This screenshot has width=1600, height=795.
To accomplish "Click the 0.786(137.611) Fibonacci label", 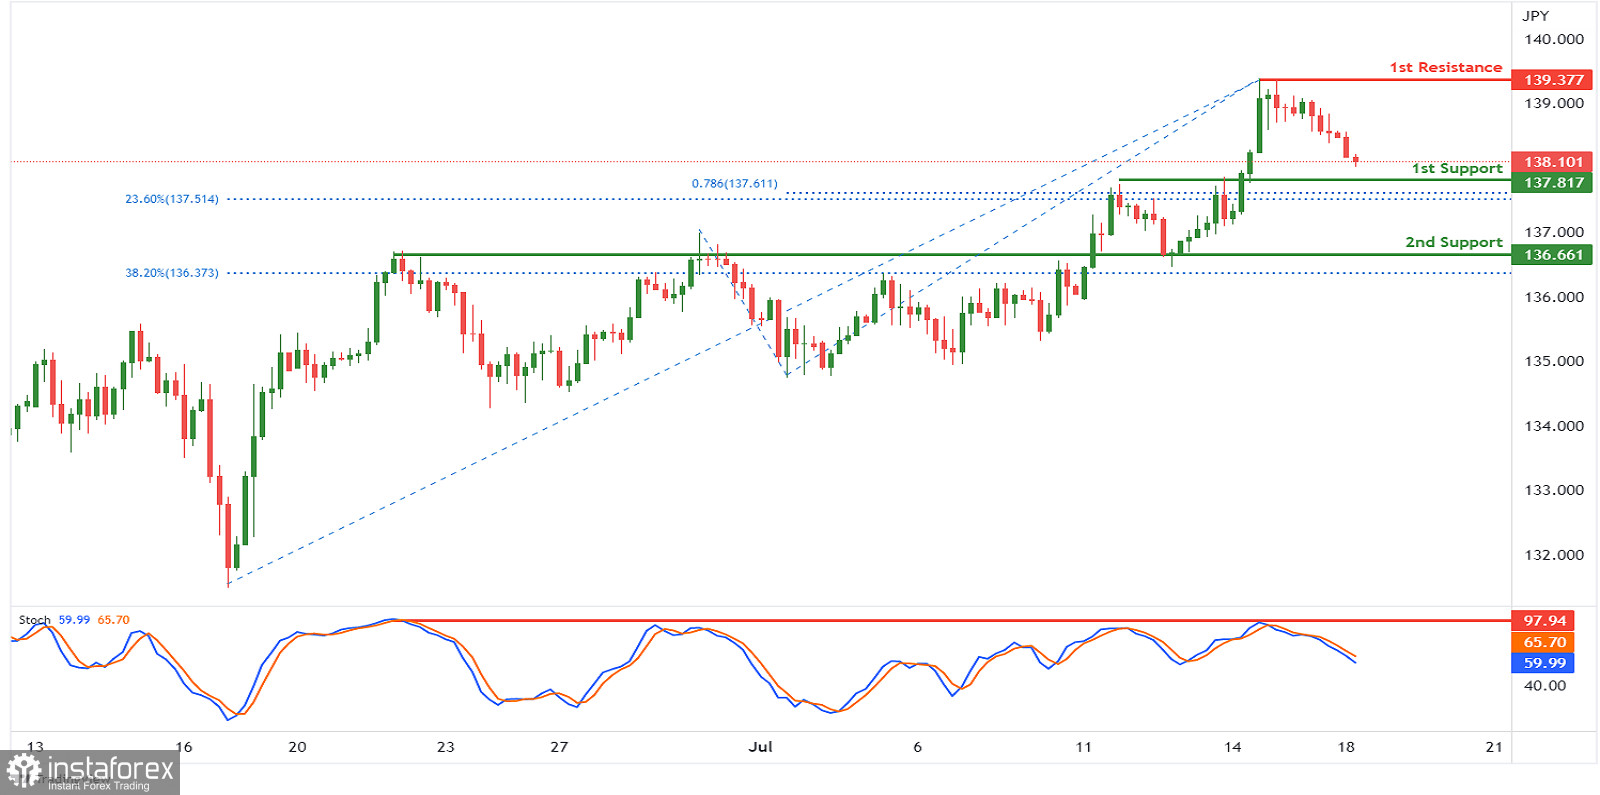I will click(734, 184).
